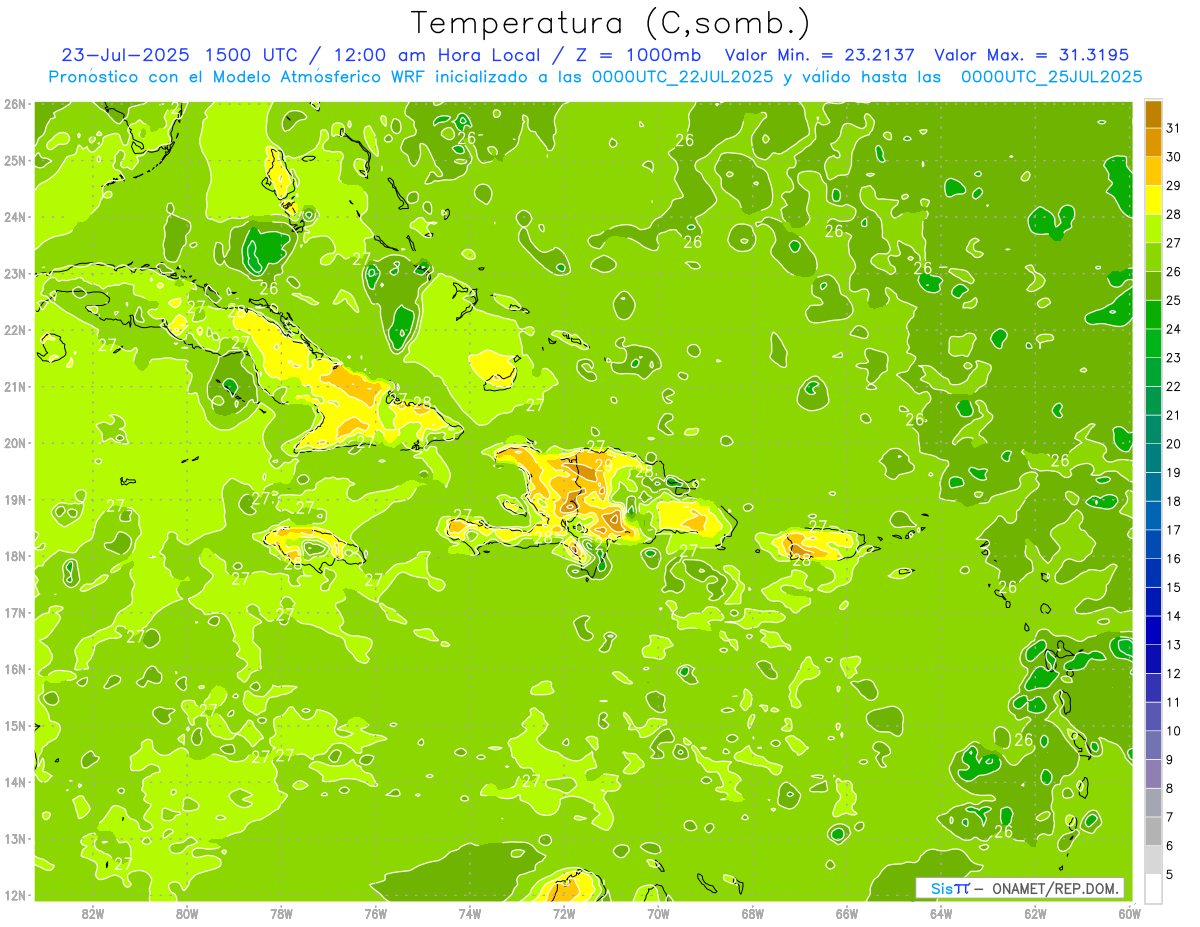Screen dimensions: 1200x927
Task: Click the 'Valor Max. = 31.3195' value
Action: [1032, 54]
